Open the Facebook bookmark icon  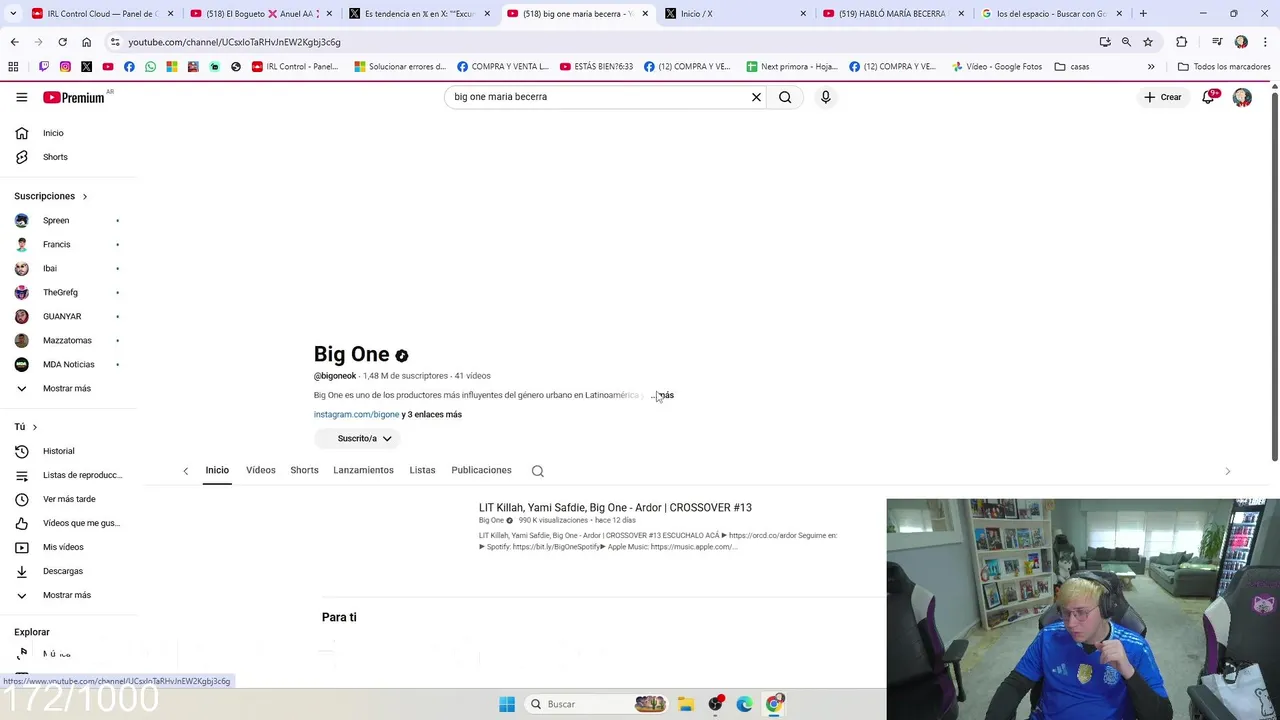pyautogui.click(x=129, y=67)
